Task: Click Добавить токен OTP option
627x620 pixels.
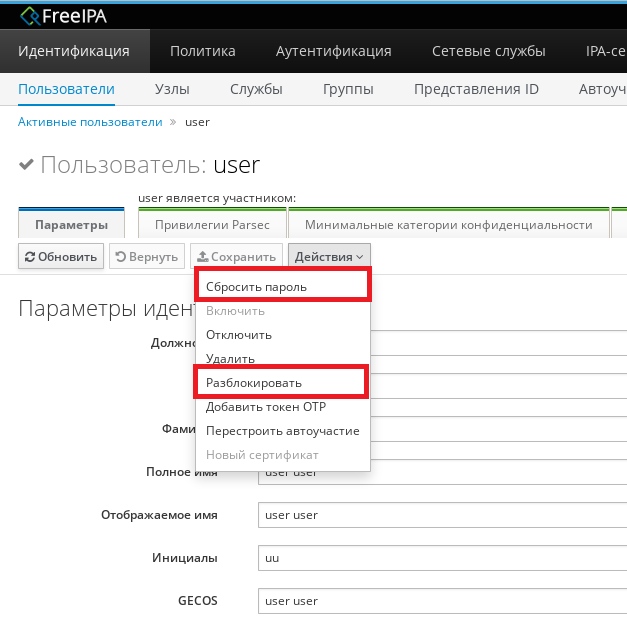Action: pos(265,407)
